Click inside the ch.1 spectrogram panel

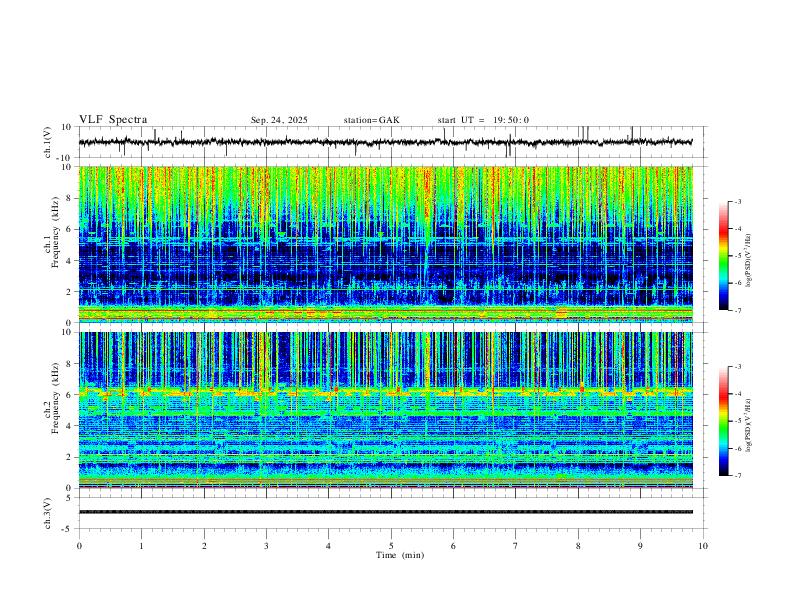(x=385, y=244)
